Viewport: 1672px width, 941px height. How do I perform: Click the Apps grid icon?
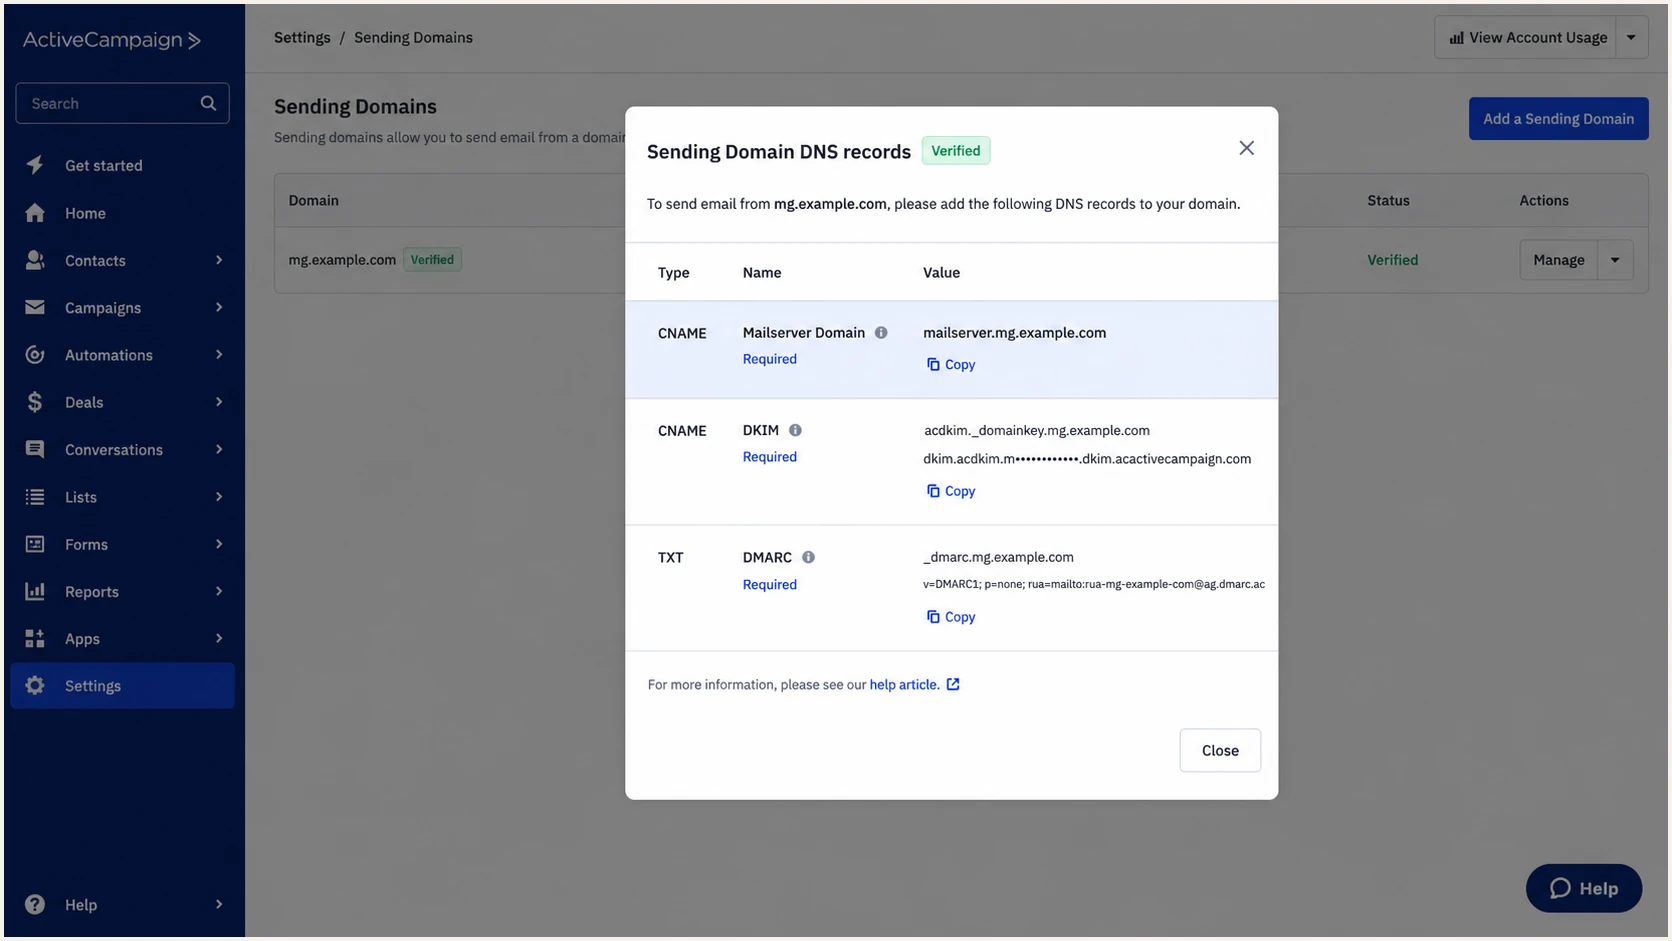click(35, 639)
